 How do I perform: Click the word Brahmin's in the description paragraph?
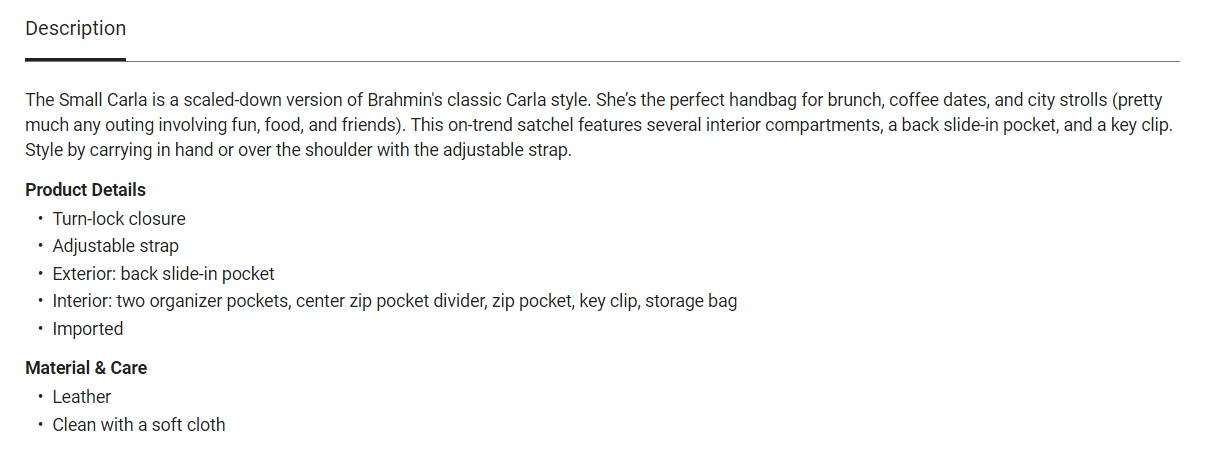pos(410,100)
